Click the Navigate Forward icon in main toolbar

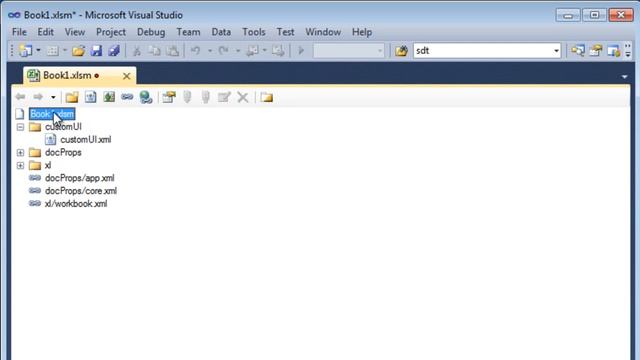(278, 51)
